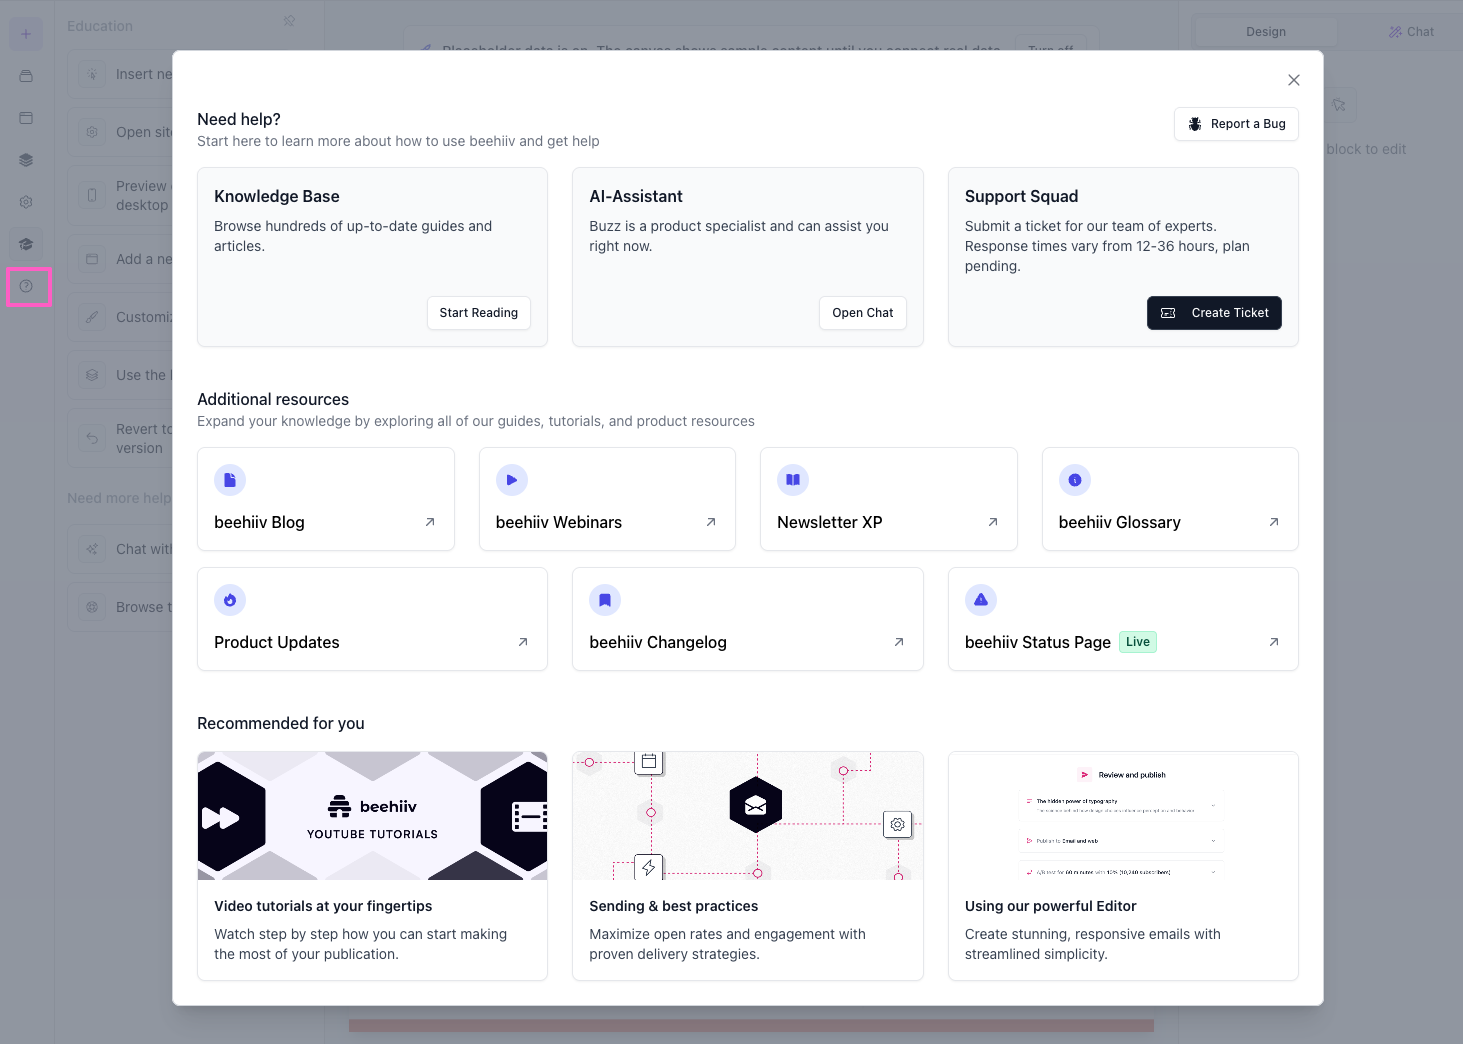
Task: Click 'Video tutorials at your fingertips' title
Action: (x=323, y=906)
